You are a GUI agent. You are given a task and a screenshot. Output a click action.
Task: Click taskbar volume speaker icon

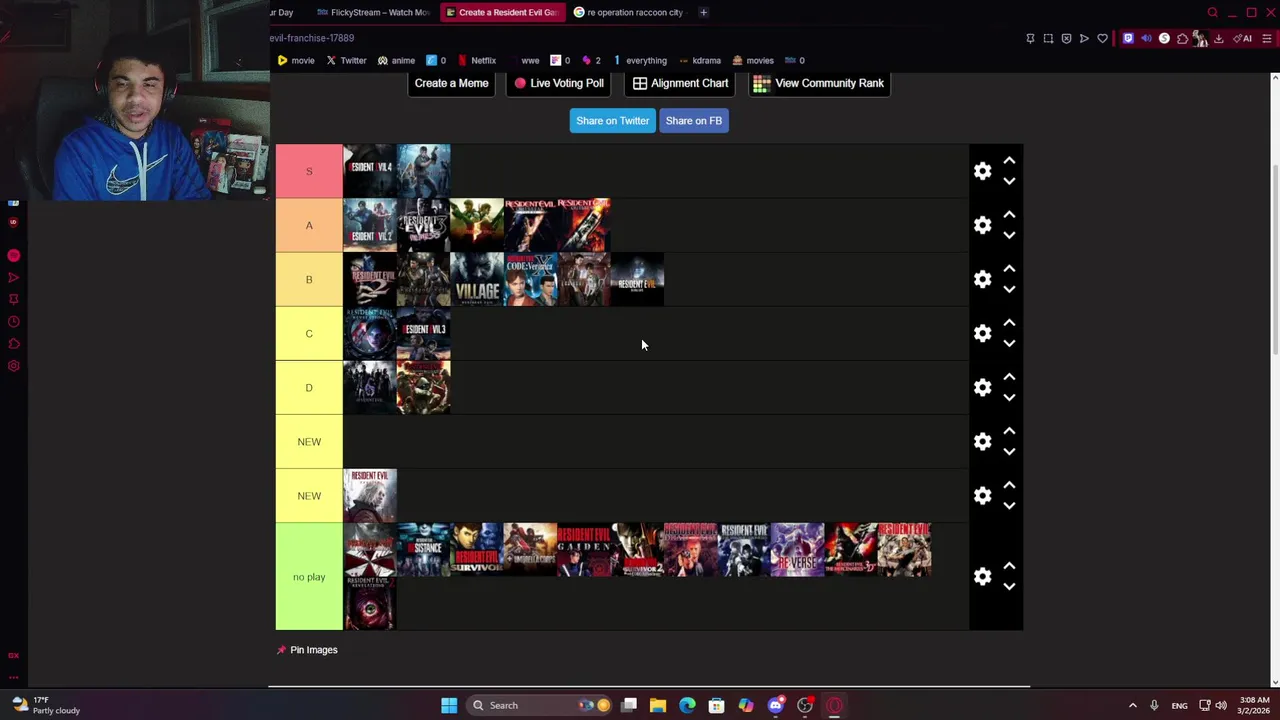pyautogui.click(x=1221, y=705)
